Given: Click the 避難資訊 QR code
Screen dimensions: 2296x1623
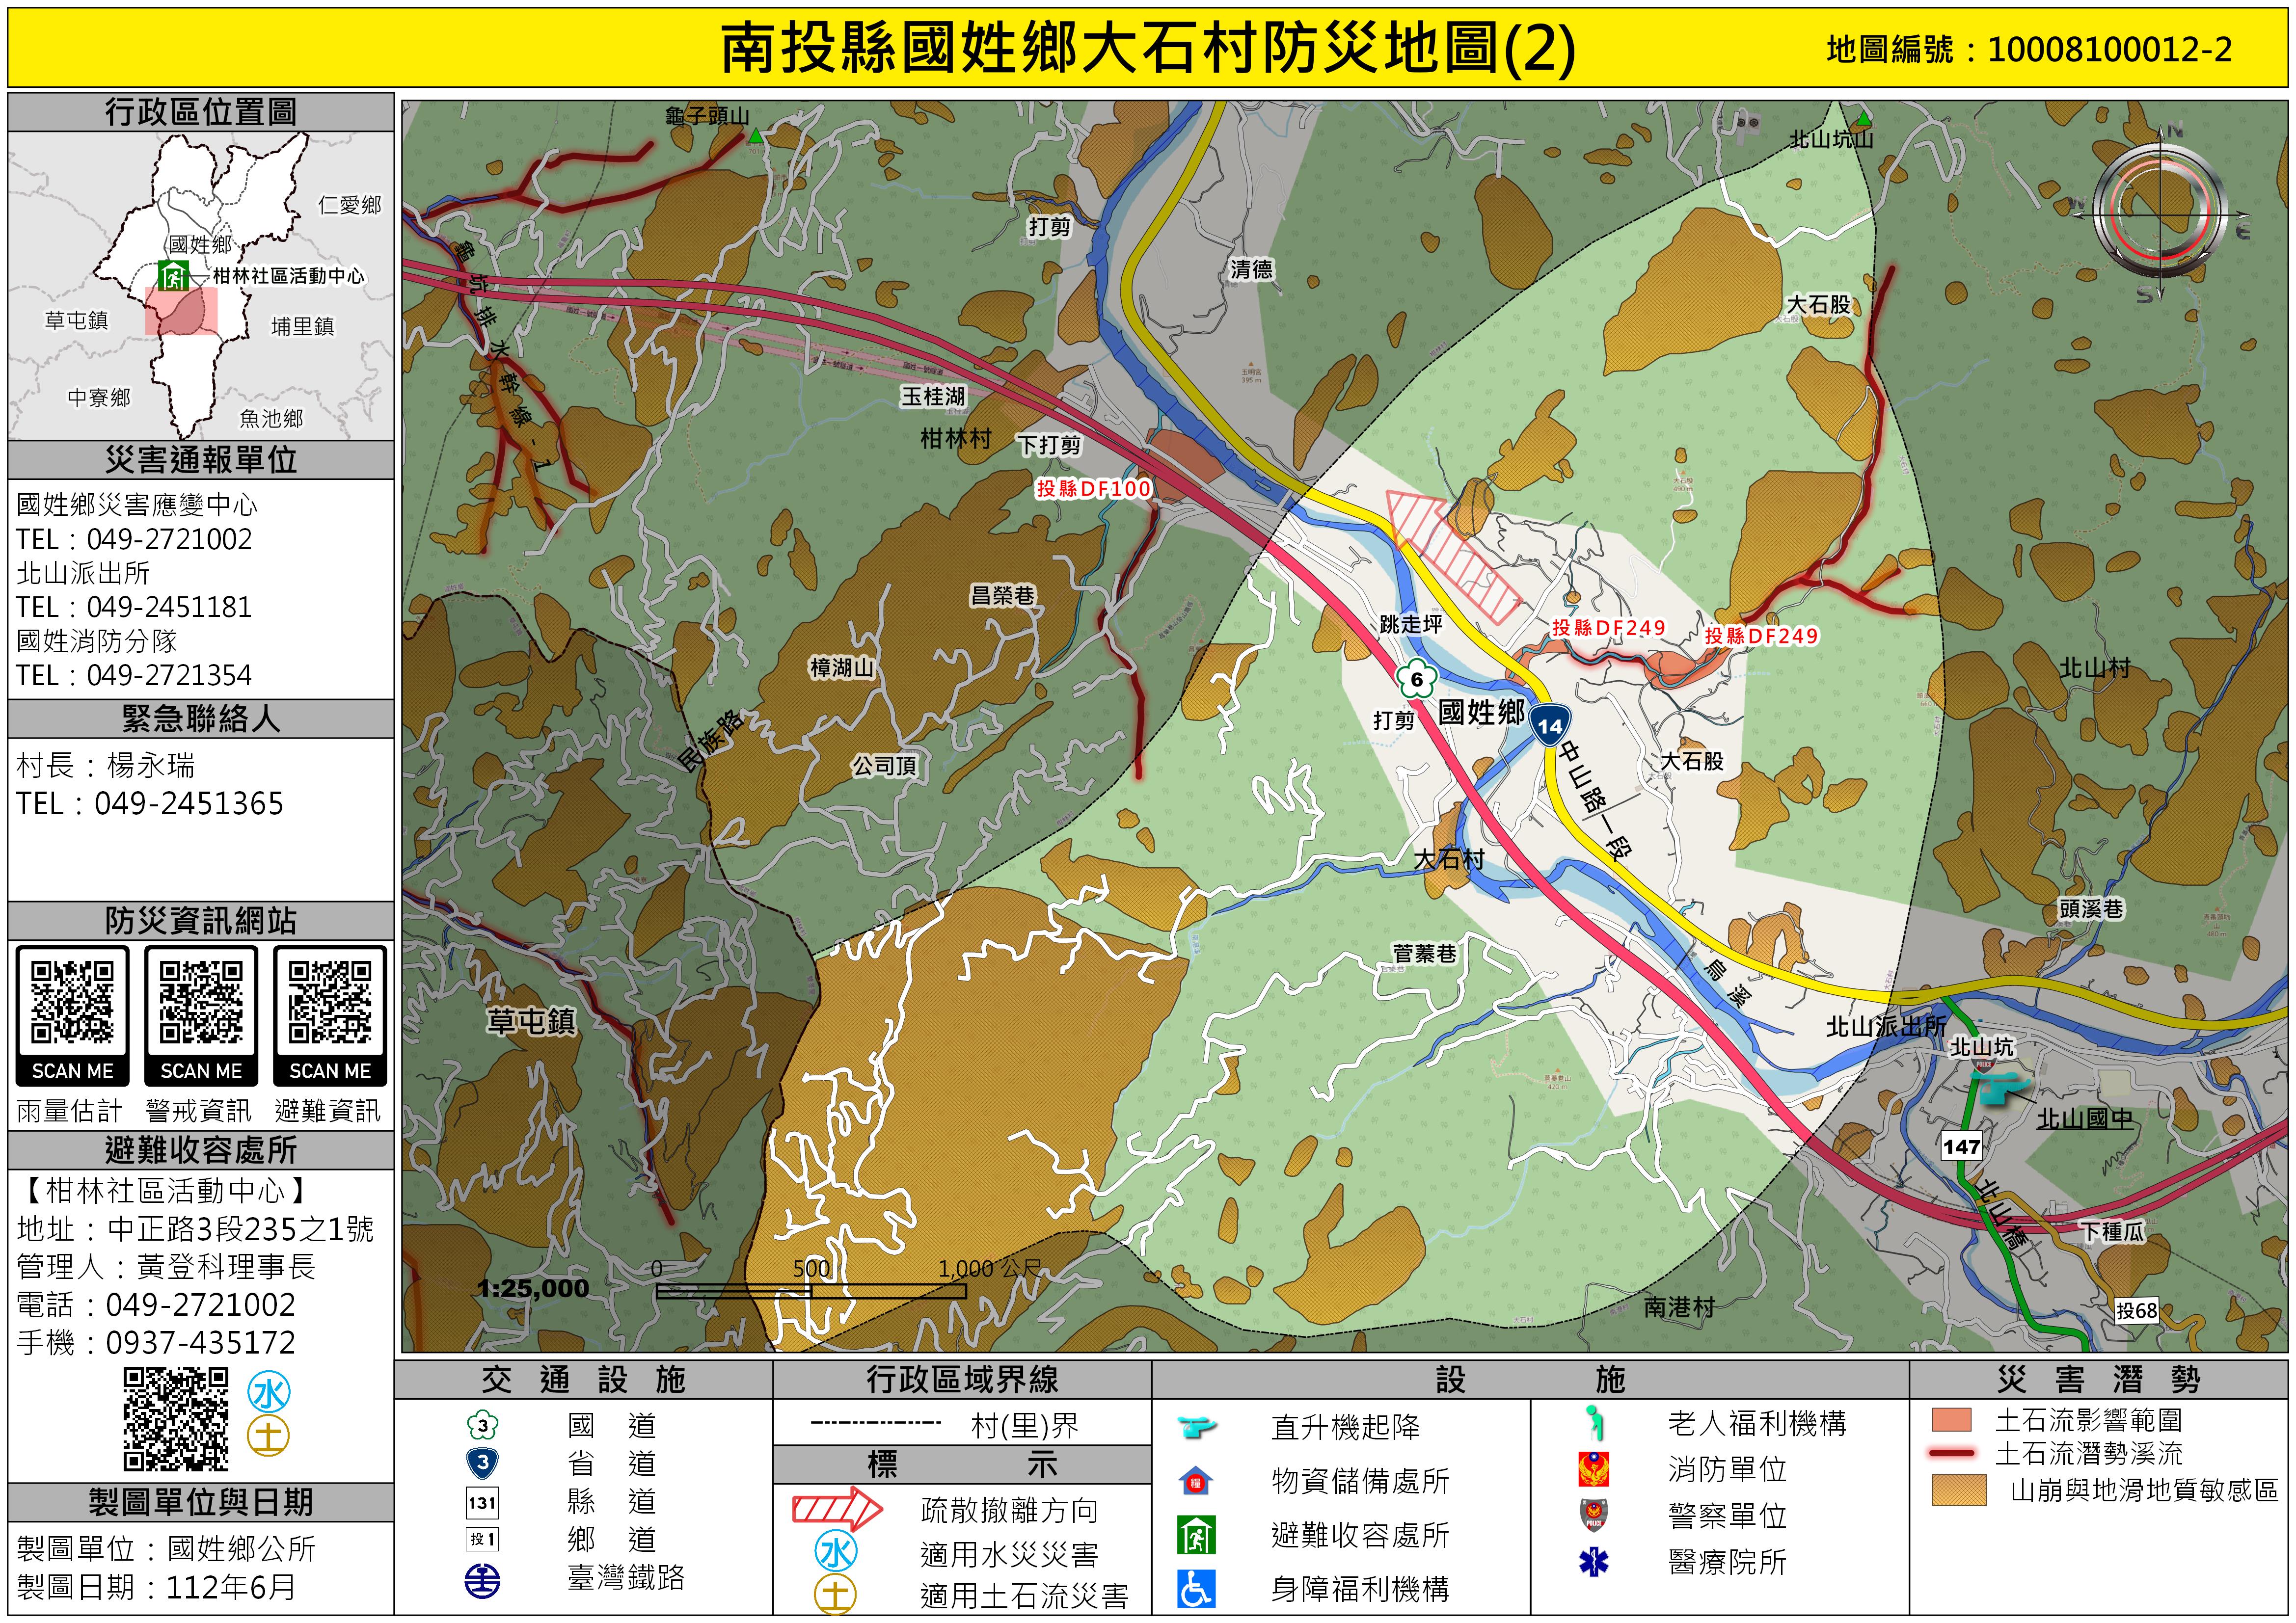Looking at the screenshot, I should point(330,1002).
